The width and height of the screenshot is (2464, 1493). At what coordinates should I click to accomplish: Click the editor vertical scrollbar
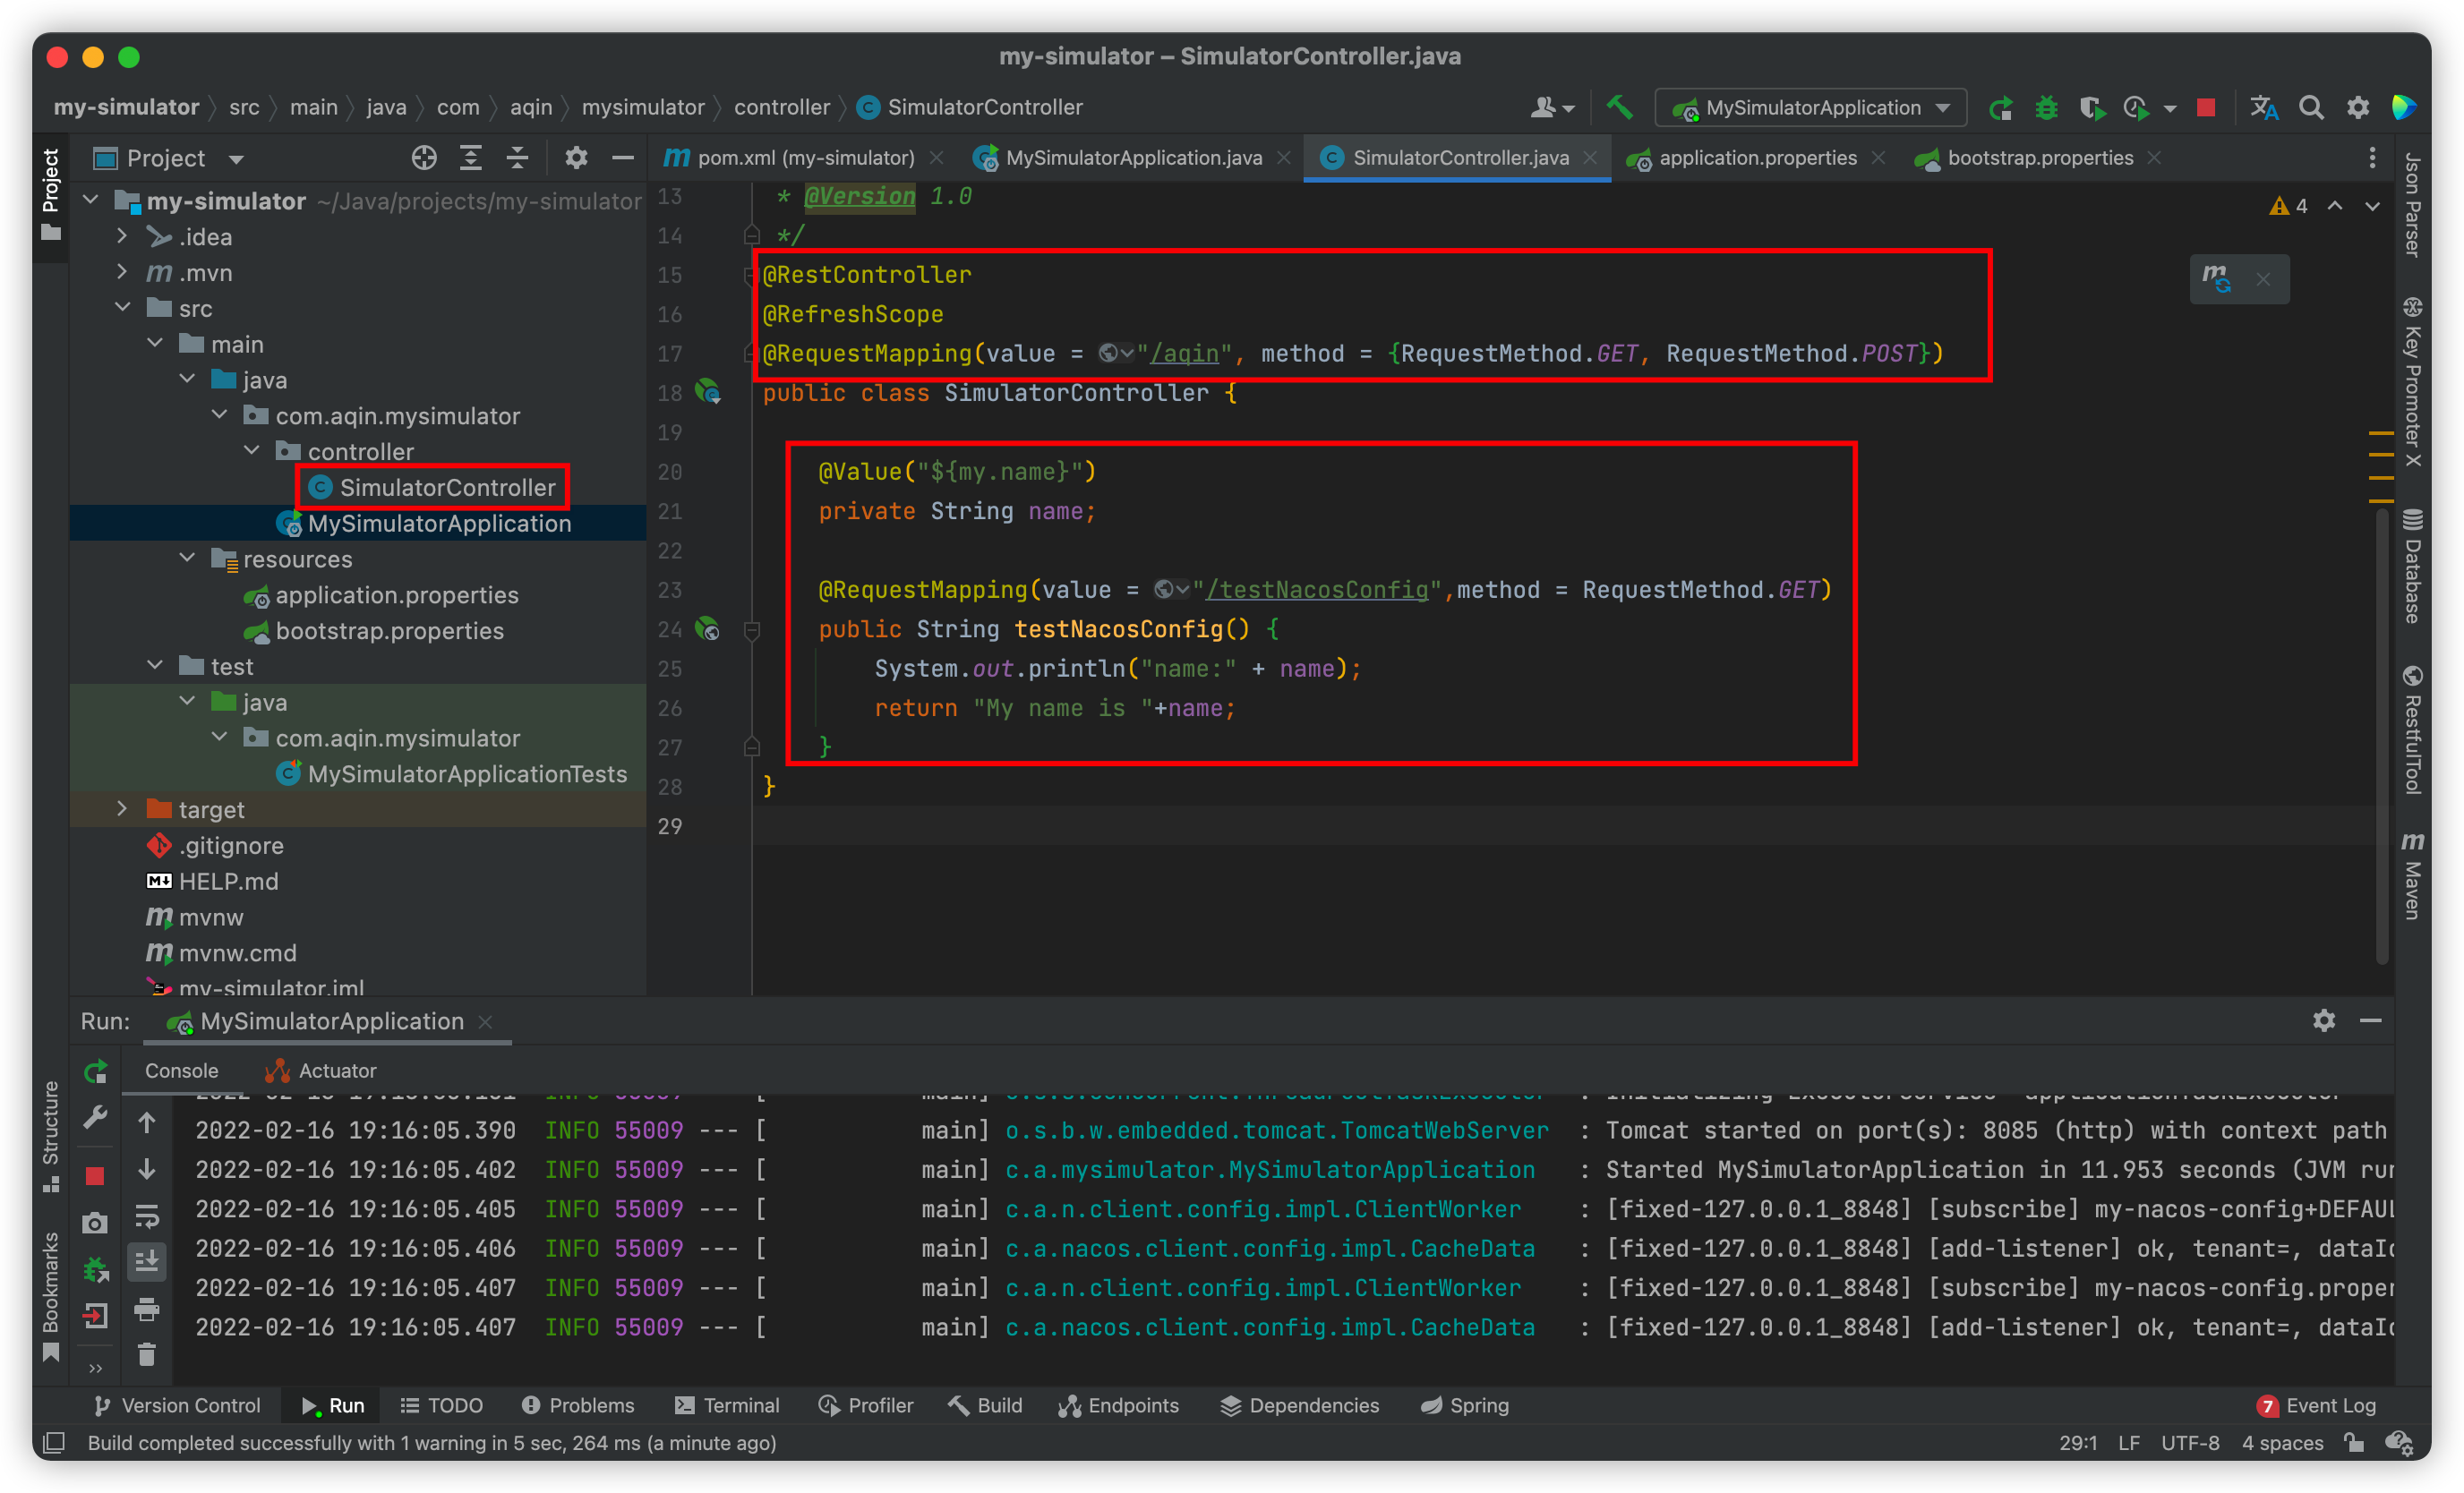(x=2382, y=735)
